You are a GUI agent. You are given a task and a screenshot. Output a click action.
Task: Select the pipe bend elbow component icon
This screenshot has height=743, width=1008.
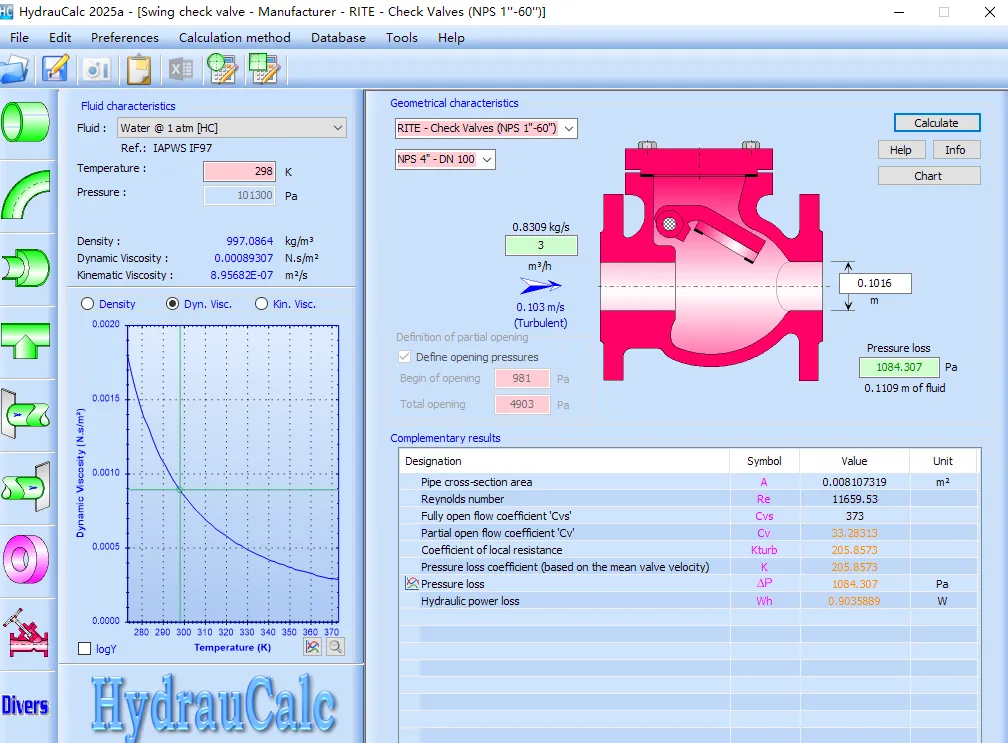pyautogui.click(x=26, y=195)
